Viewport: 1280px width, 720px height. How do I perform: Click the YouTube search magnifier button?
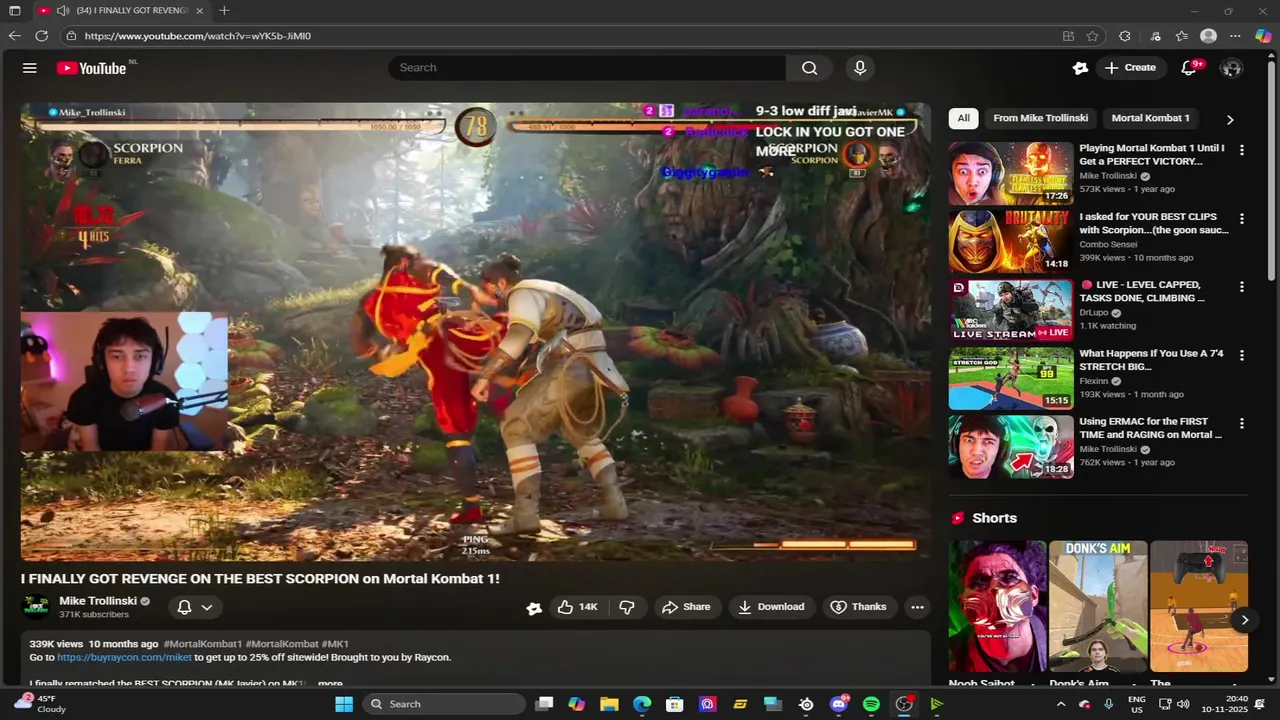(x=809, y=68)
